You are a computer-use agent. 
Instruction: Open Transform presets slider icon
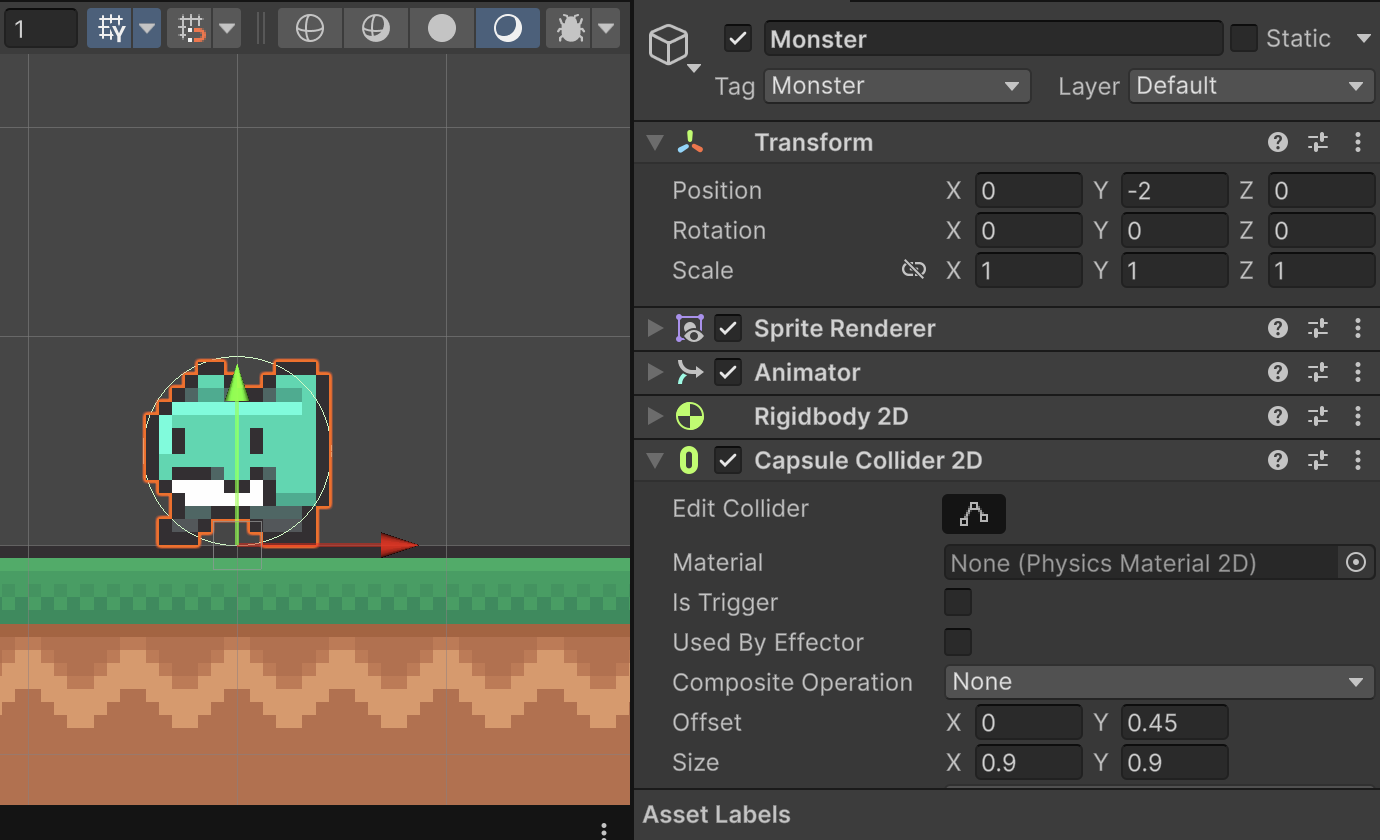pos(1318,142)
